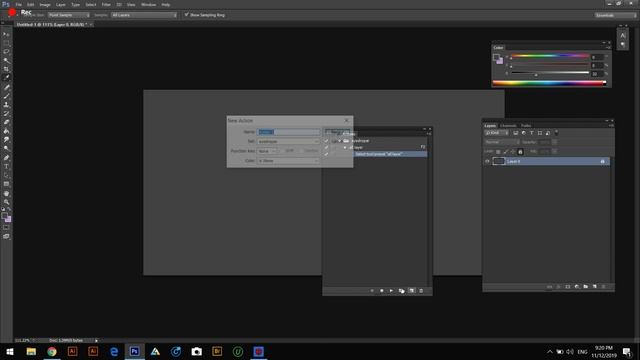Open Set dropdown in New Action dialog

coord(288,141)
